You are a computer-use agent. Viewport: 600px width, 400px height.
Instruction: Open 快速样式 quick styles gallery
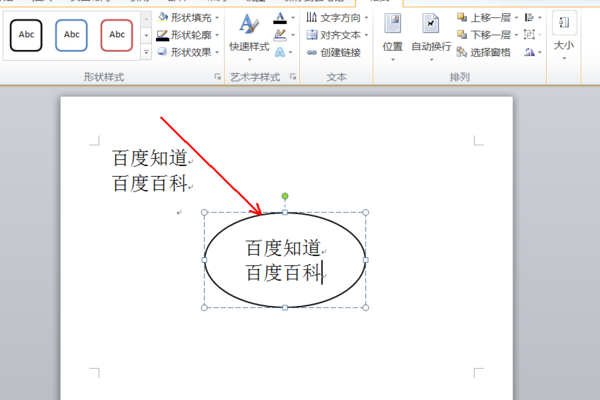click(249, 36)
